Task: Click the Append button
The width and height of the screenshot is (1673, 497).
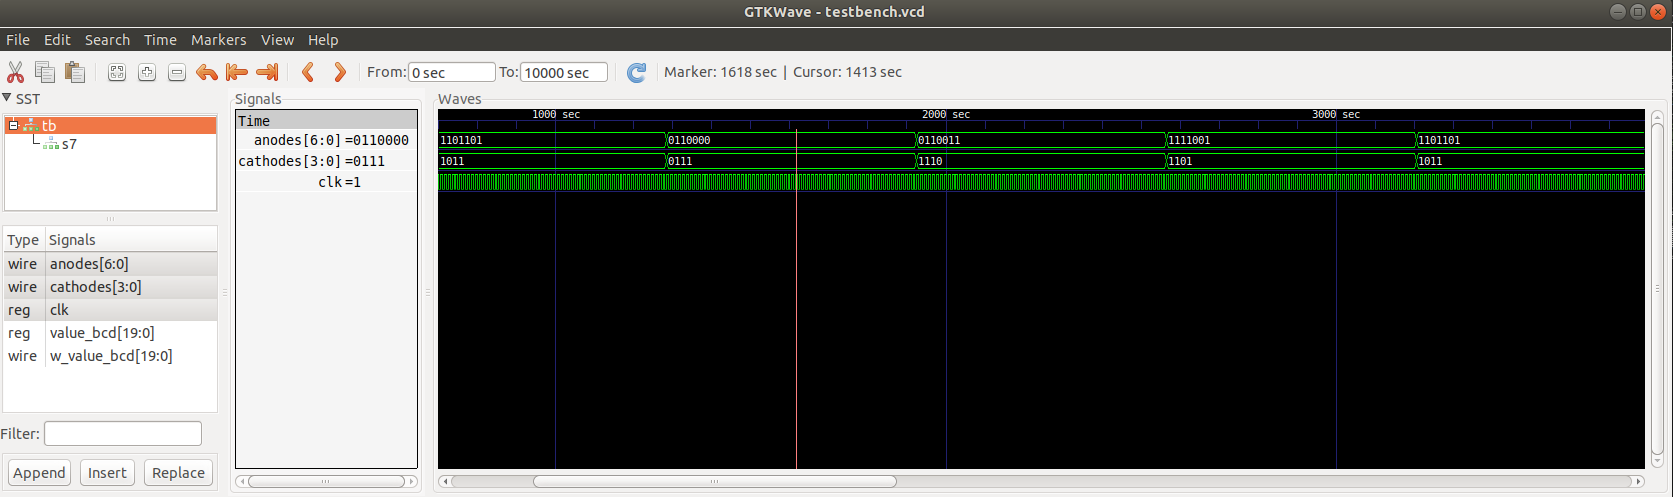Action: tap(39, 473)
